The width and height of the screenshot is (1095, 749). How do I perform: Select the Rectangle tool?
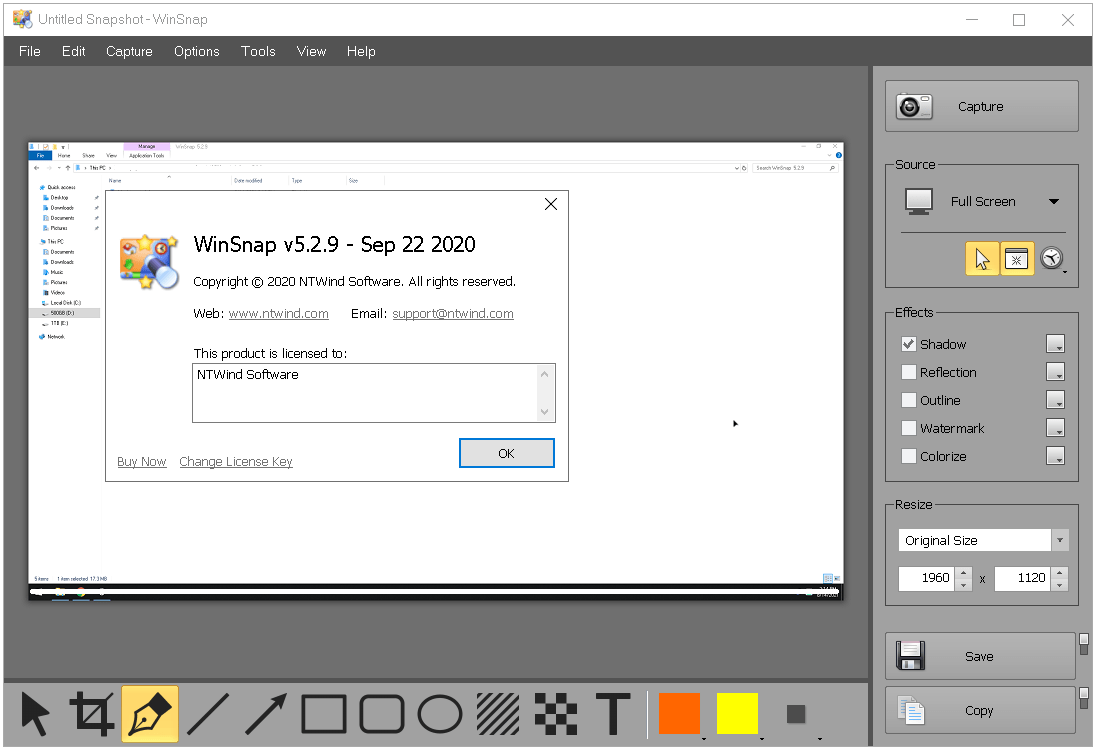(323, 713)
